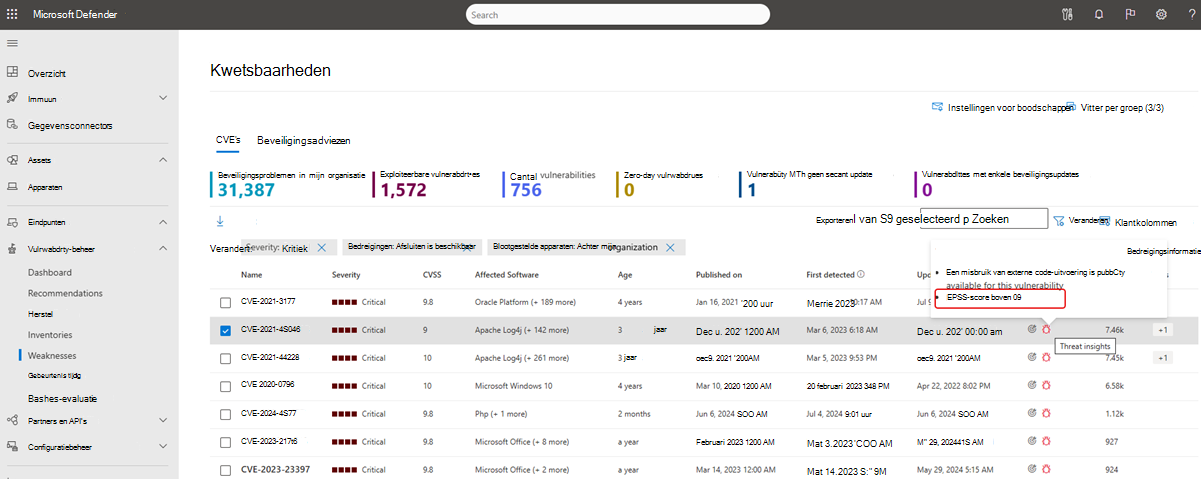Screen dimensions: 1201x479
Task: Sort by the Affected Software column header
Action: click(x=508, y=274)
